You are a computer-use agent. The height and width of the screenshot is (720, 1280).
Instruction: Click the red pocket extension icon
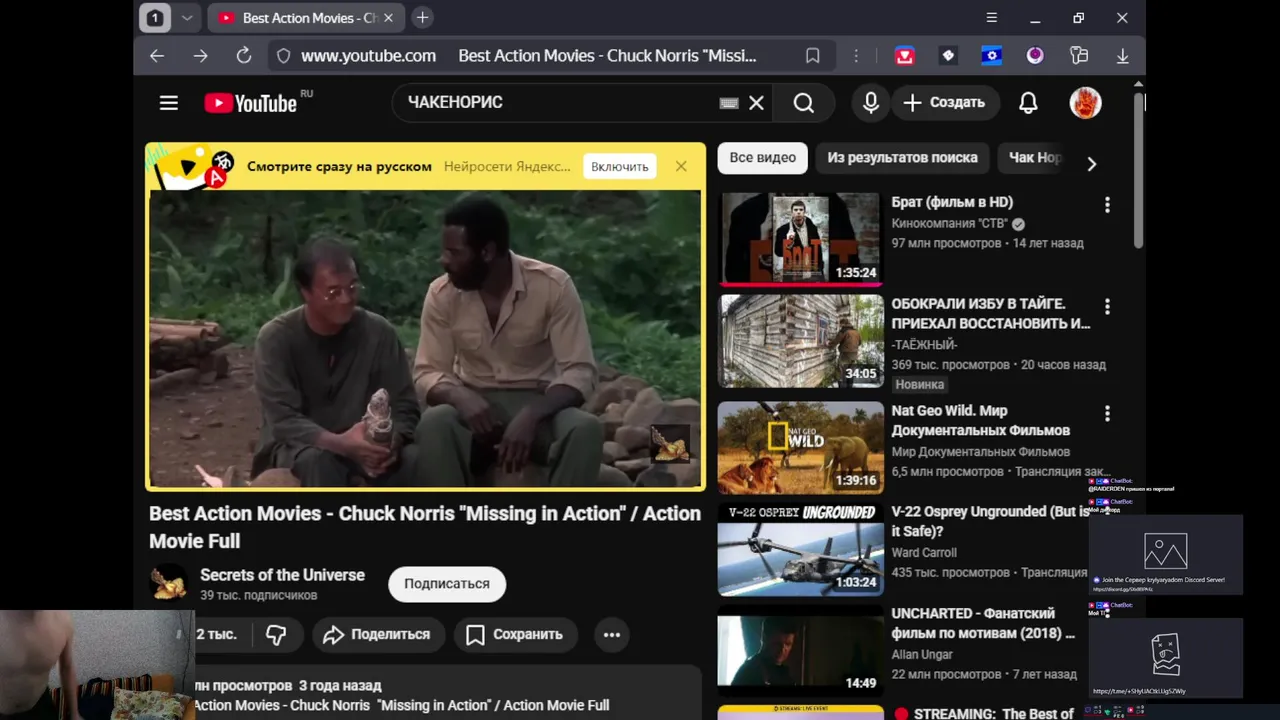pos(905,56)
